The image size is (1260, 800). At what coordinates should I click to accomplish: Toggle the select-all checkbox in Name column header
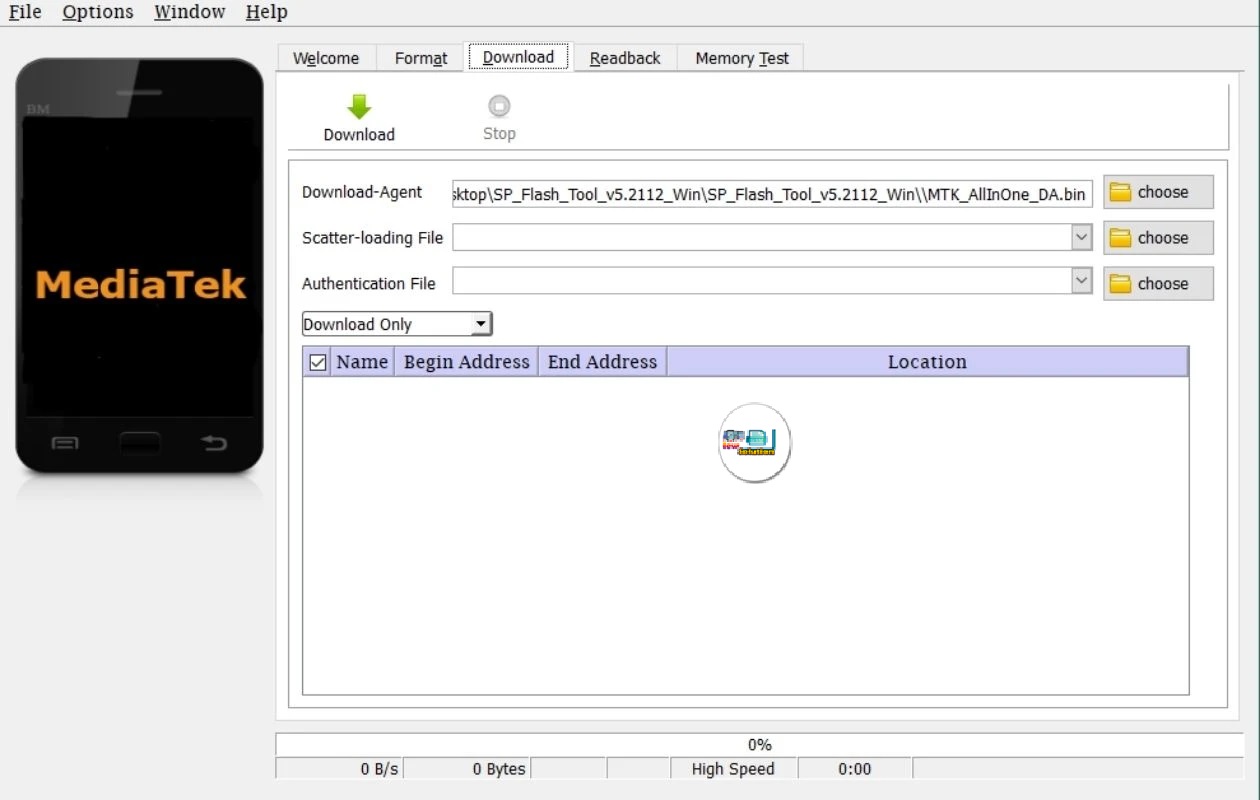pyautogui.click(x=317, y=361)
